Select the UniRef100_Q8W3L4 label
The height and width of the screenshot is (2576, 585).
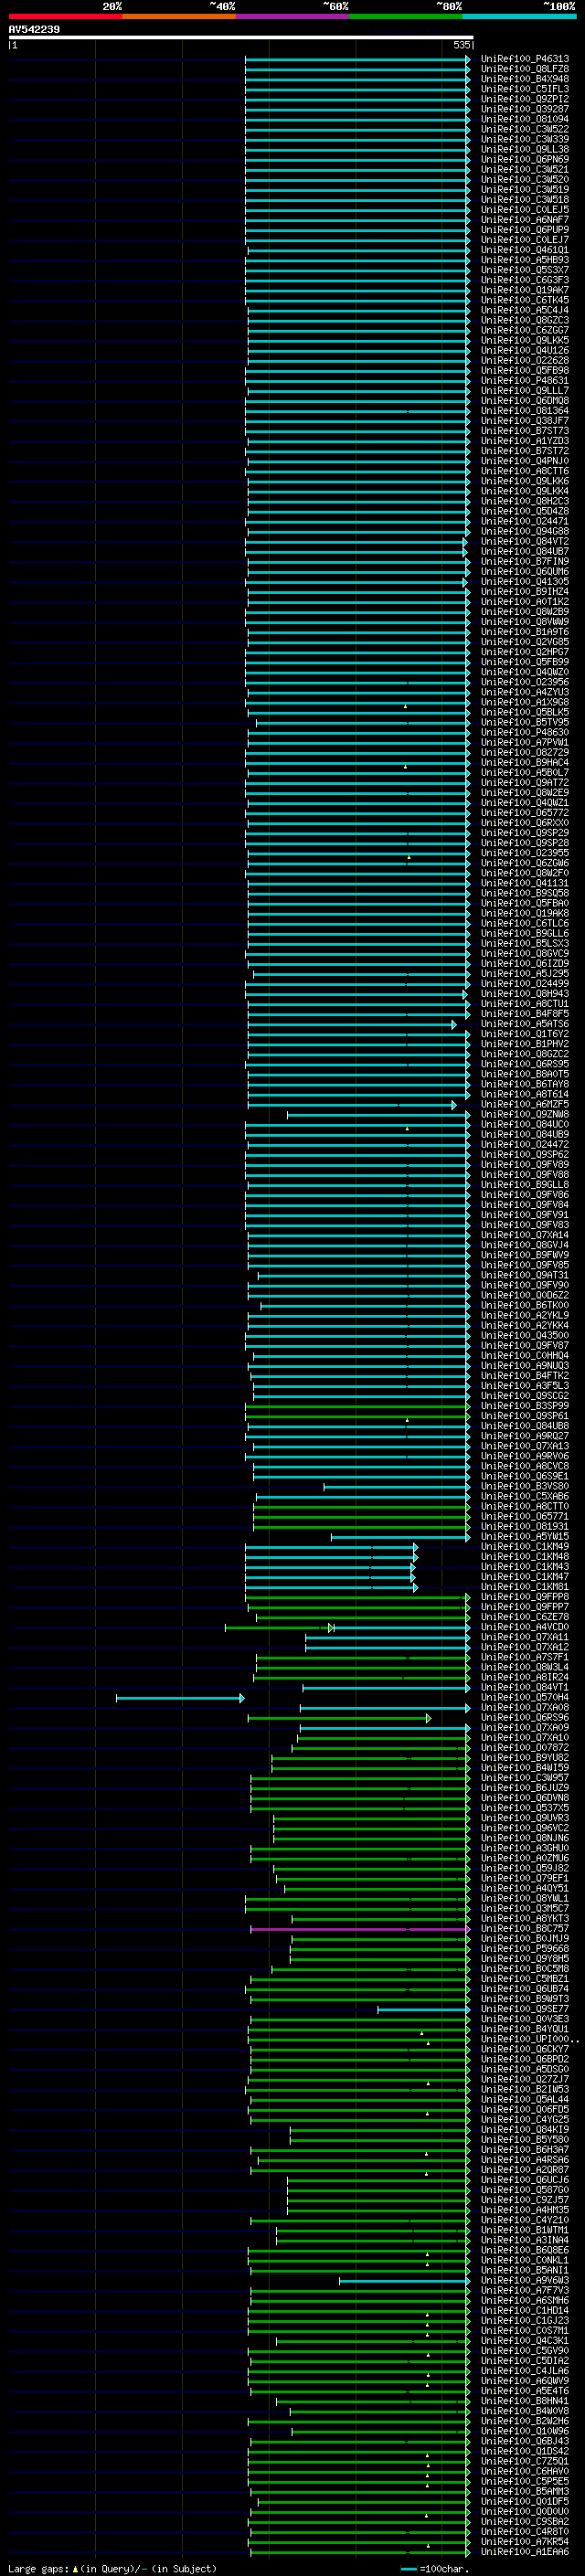point(524,1667)
